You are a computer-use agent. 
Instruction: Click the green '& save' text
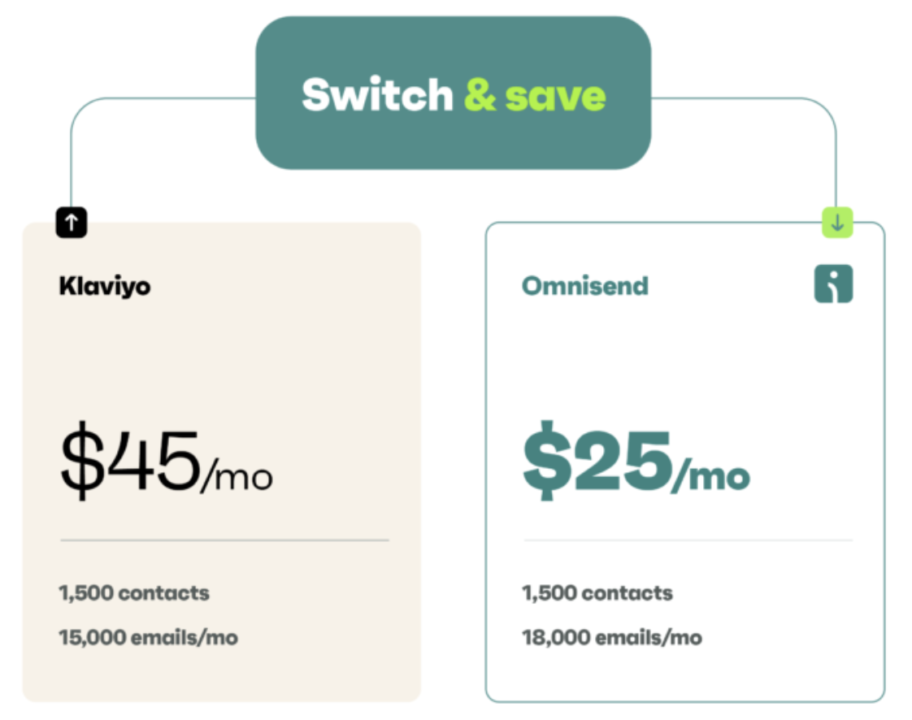click(x=534, y=95)
